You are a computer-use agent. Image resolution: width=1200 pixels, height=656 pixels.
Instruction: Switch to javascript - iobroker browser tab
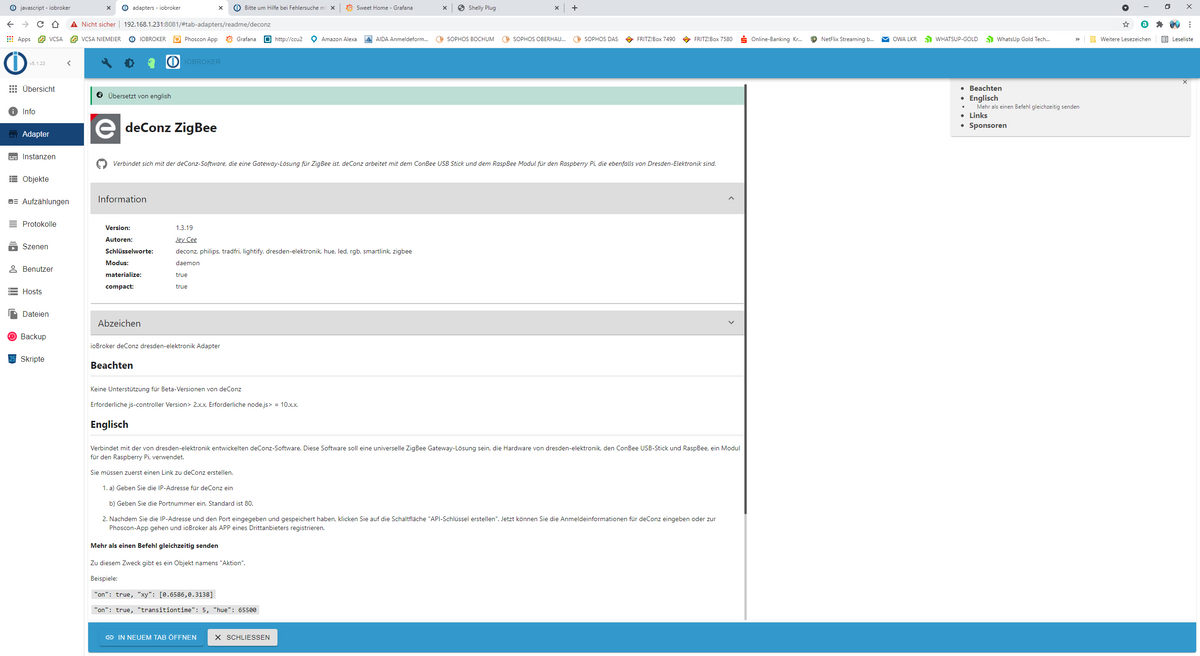tap(57, 7)
